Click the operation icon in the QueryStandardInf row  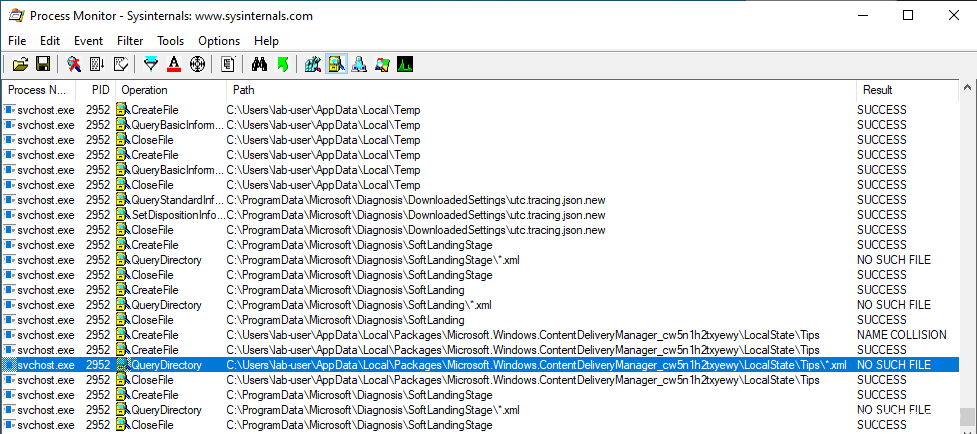click(123, 200)
